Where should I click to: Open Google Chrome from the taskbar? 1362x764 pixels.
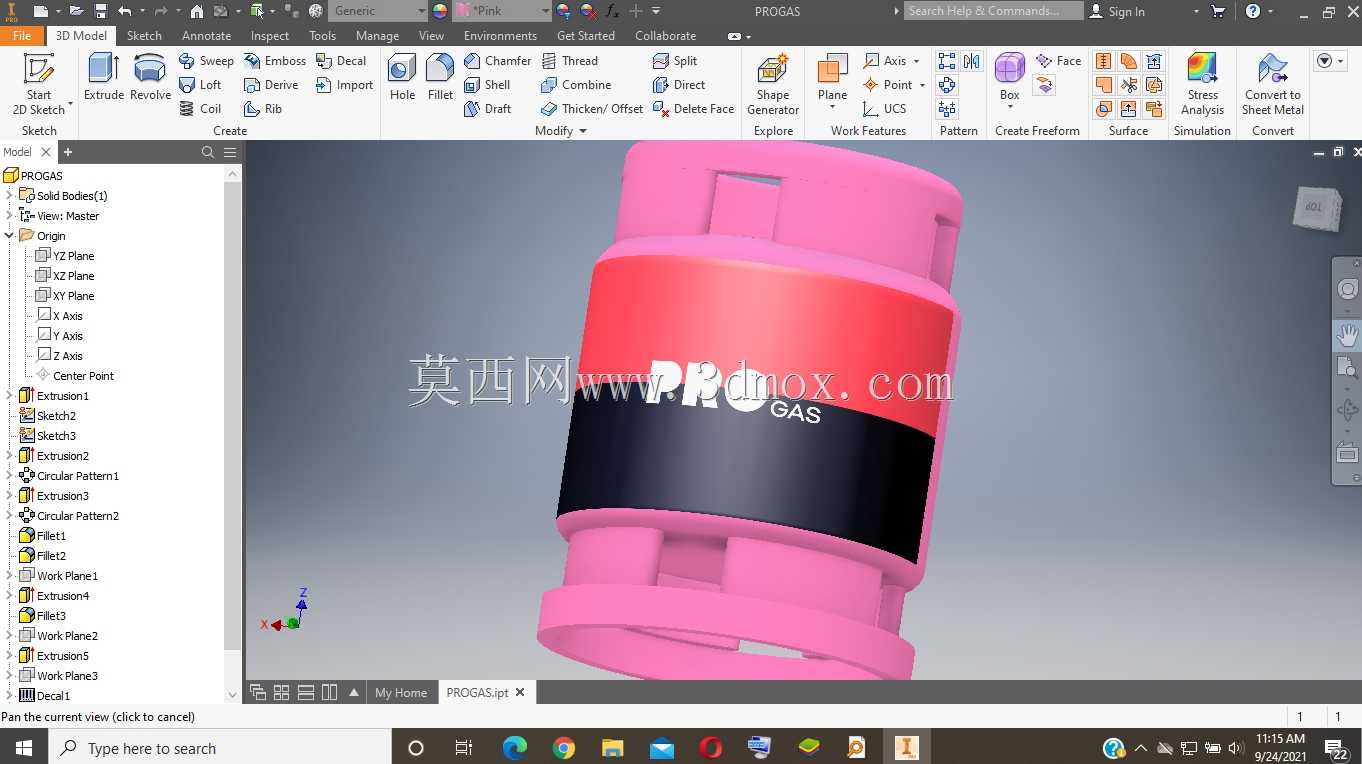click(x=564, y=748)
